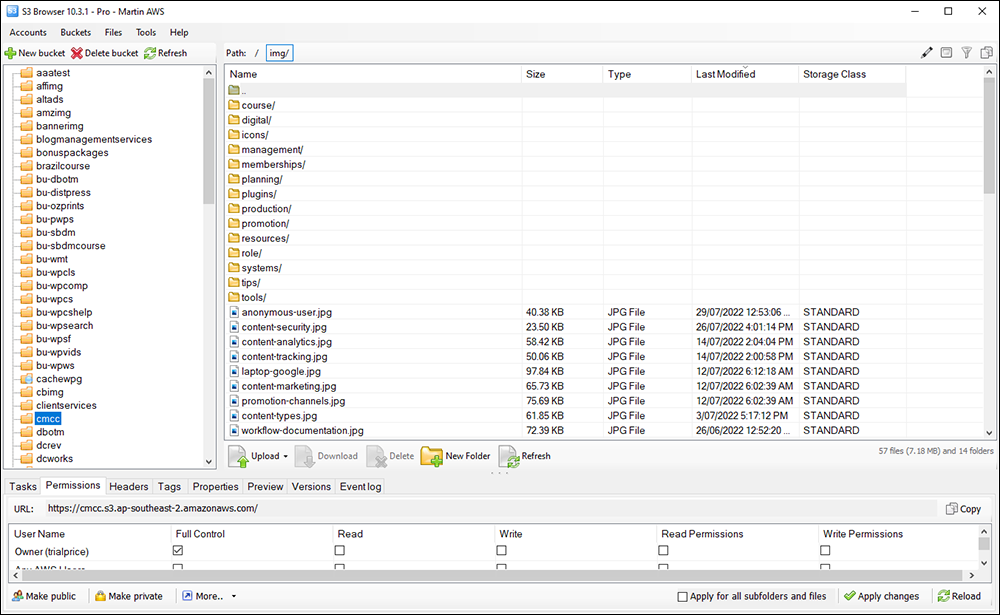Select the file content-security.jpg

pos(284,327)
